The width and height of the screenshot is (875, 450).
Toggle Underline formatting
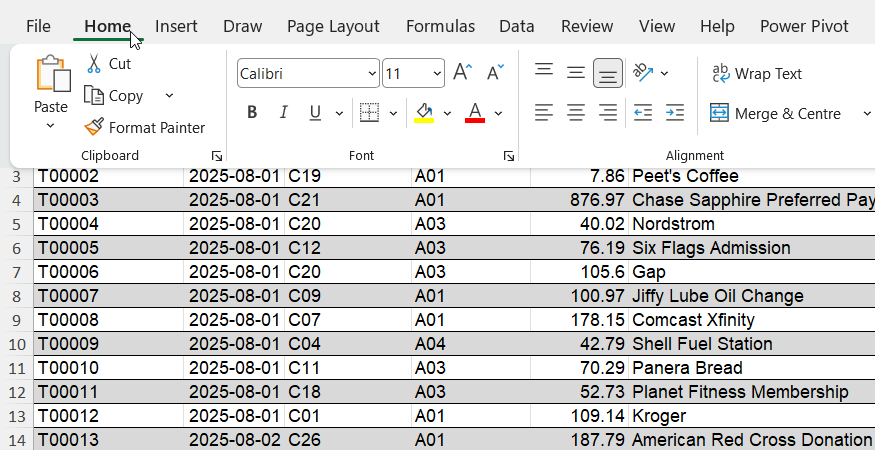pos(315,113)
